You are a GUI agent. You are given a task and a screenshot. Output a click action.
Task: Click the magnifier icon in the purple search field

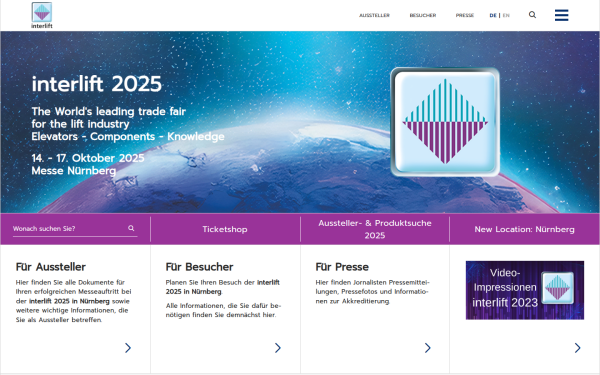(131, 228)
